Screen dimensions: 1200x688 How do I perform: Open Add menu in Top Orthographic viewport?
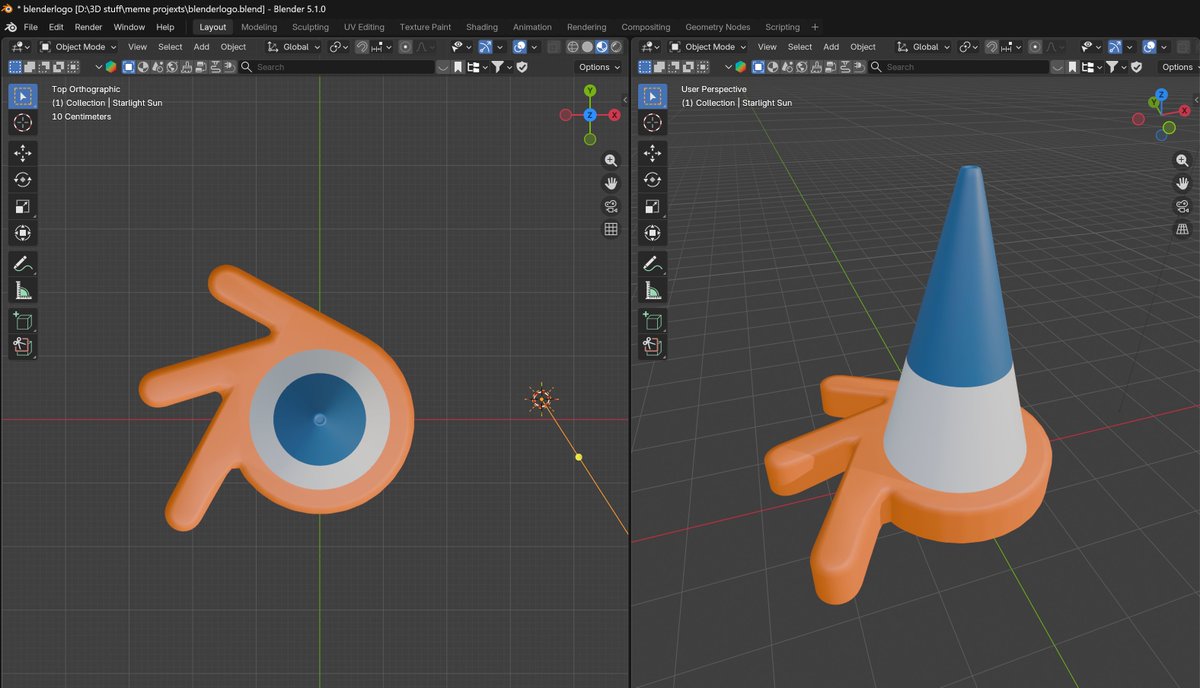pyautogui.click(x=201, y=47)
